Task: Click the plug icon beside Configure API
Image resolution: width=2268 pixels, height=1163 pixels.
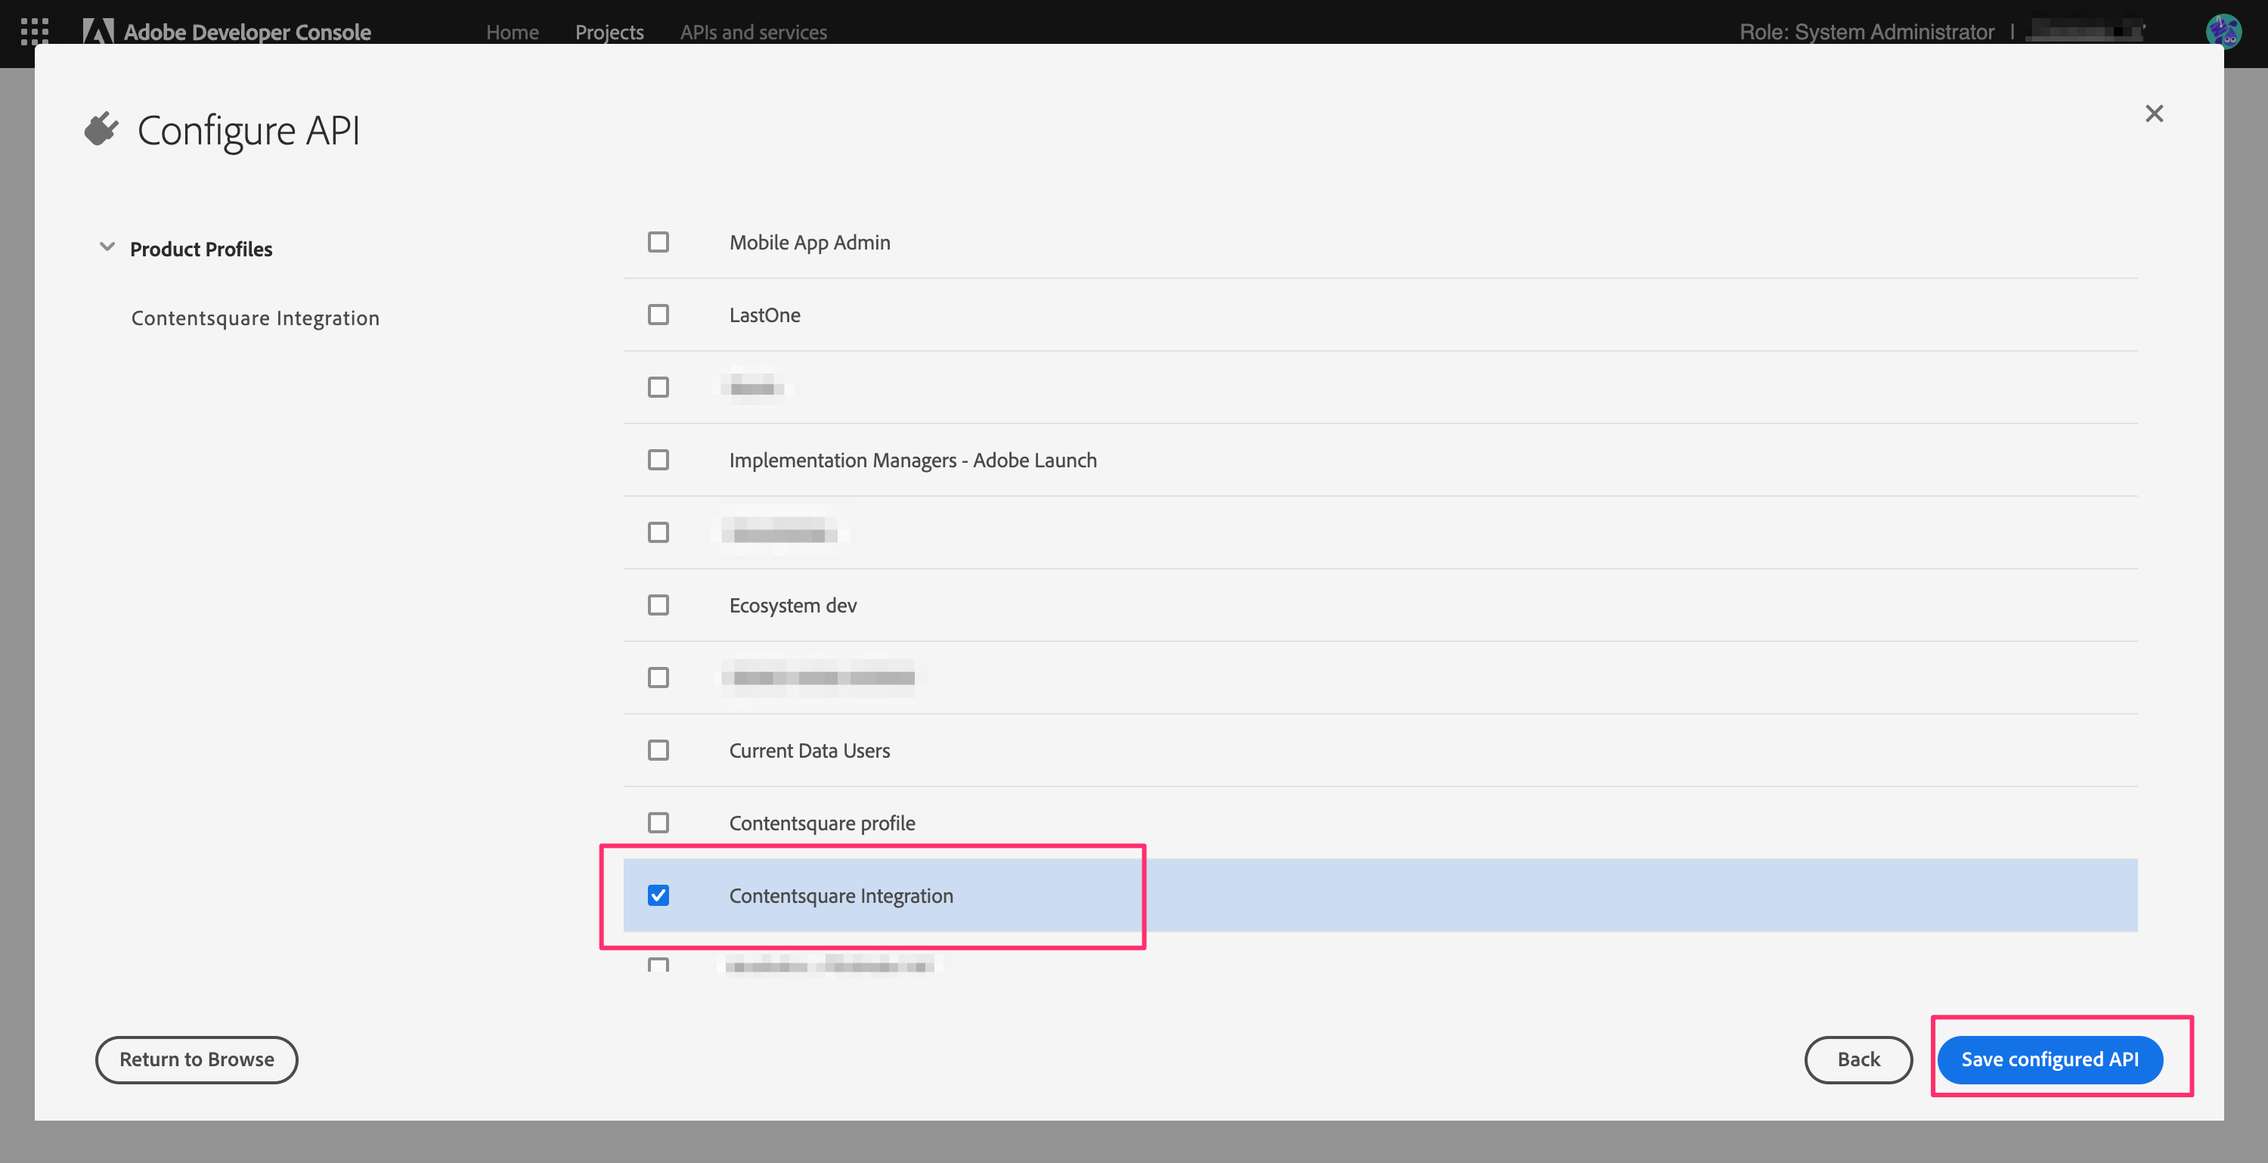Action: point(101,130)
